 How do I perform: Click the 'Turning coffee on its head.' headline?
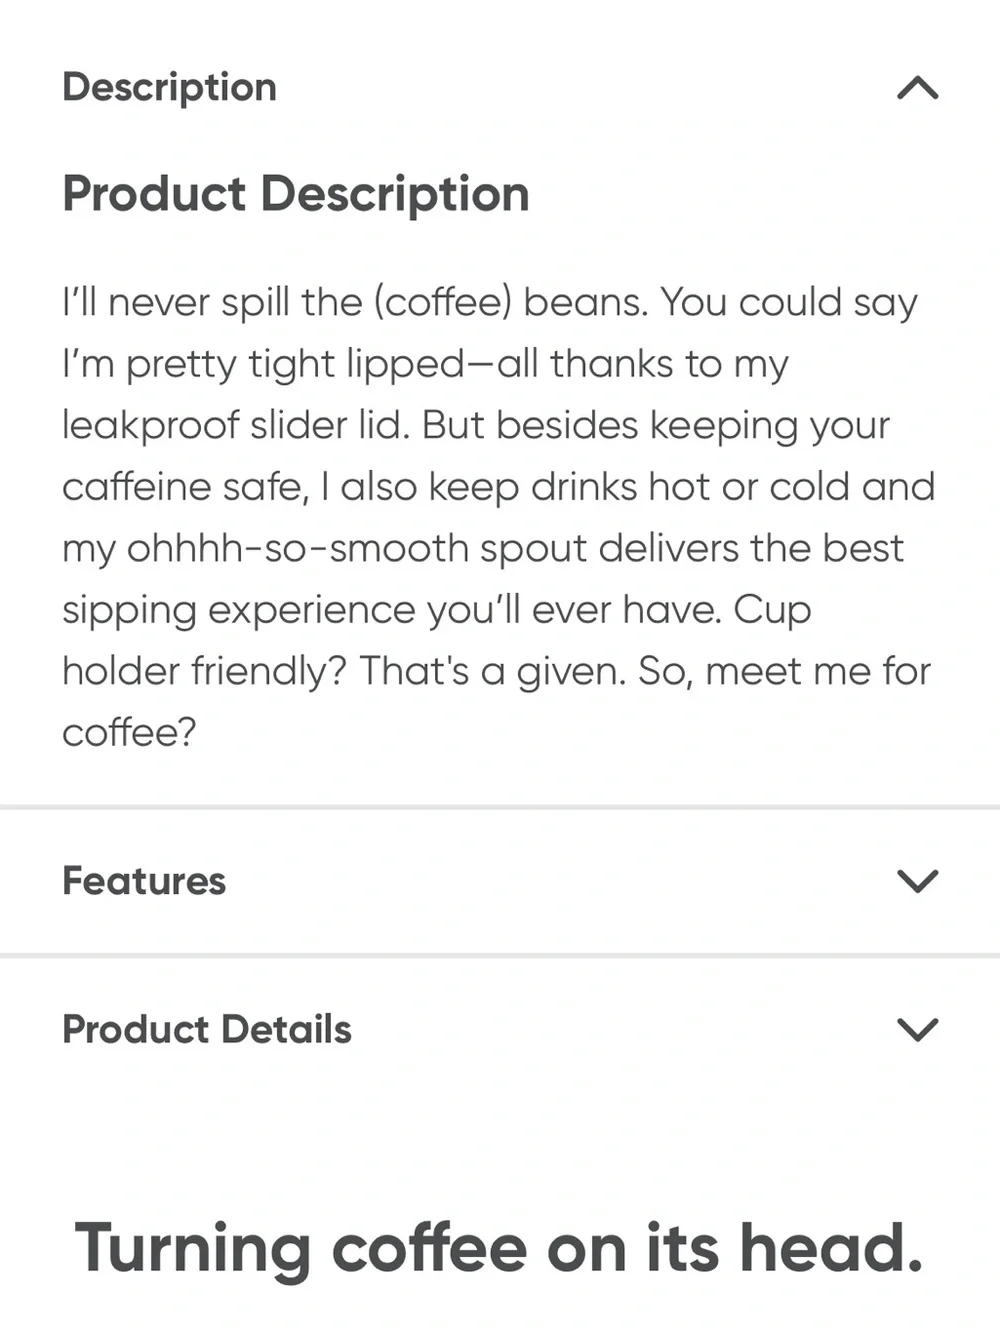pyautogui.click(x=499, y=1249)
